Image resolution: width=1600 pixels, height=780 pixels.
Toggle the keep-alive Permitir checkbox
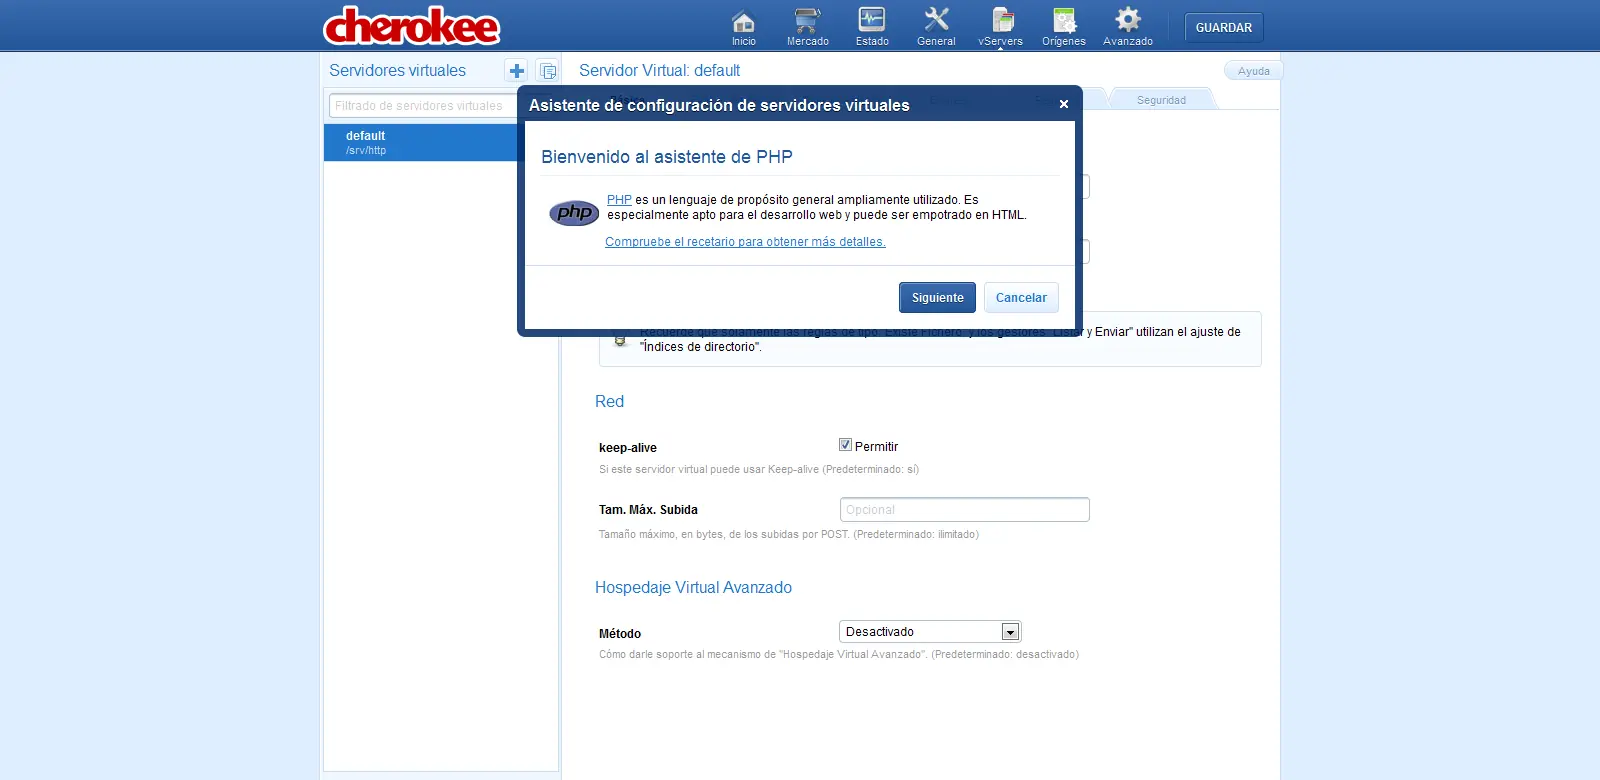845,445
